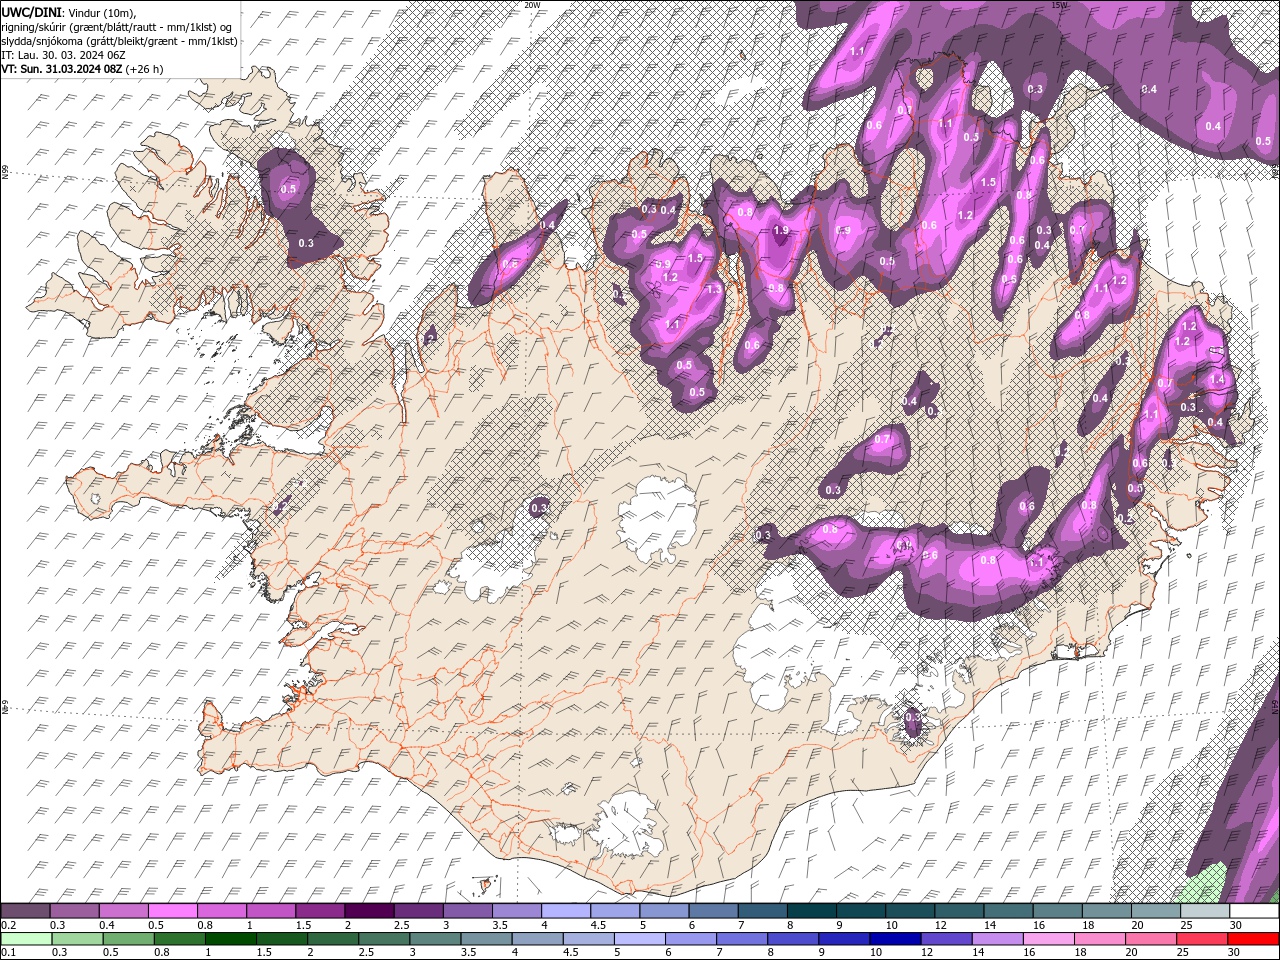The image size is (1280, 960).
Task: Click the deep blue 10 swatch in lower legend
Action: click(895, 939)
